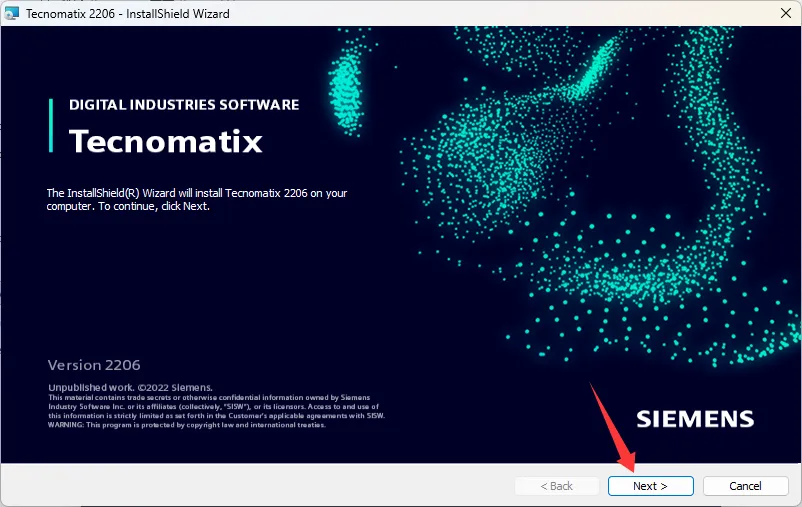Click the 'To continue, click Next.' instruction text

coord(154,206)
